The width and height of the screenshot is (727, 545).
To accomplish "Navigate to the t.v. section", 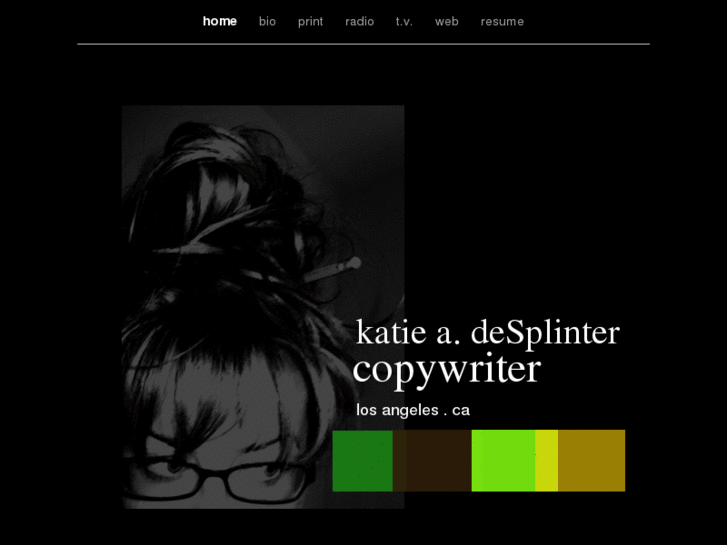I will [404, 21].
